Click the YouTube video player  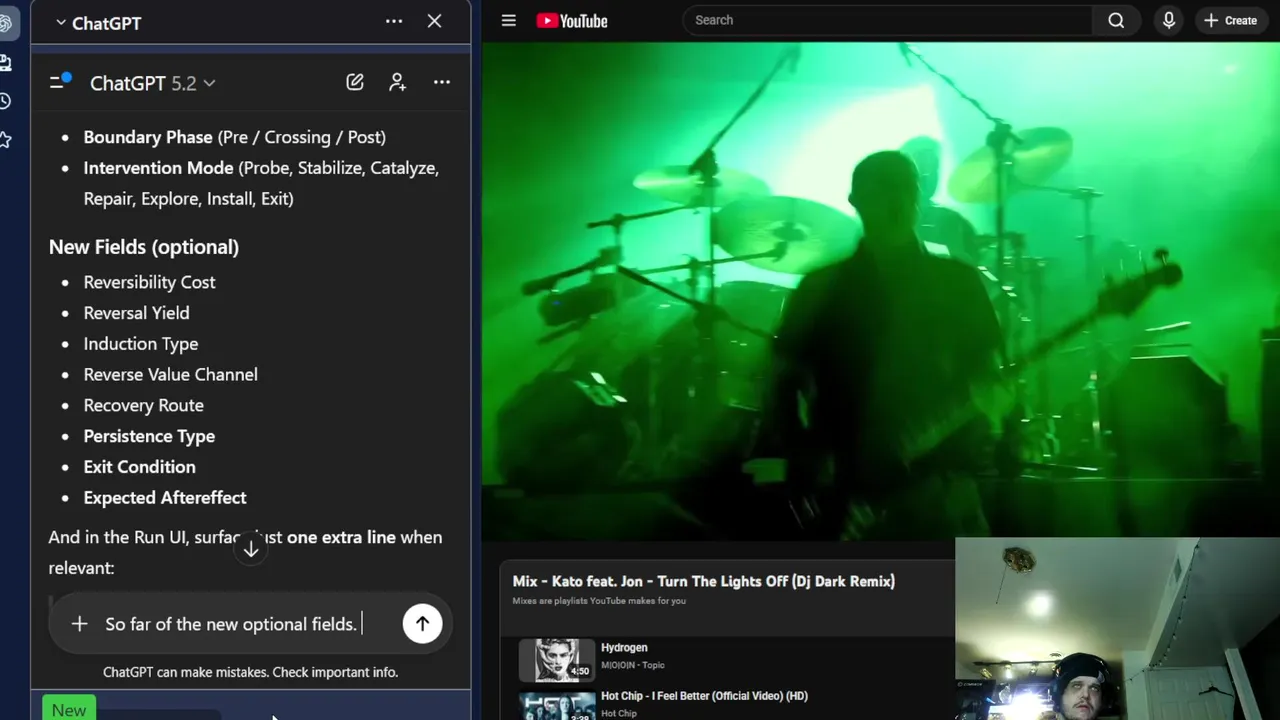tap(880, 290)
